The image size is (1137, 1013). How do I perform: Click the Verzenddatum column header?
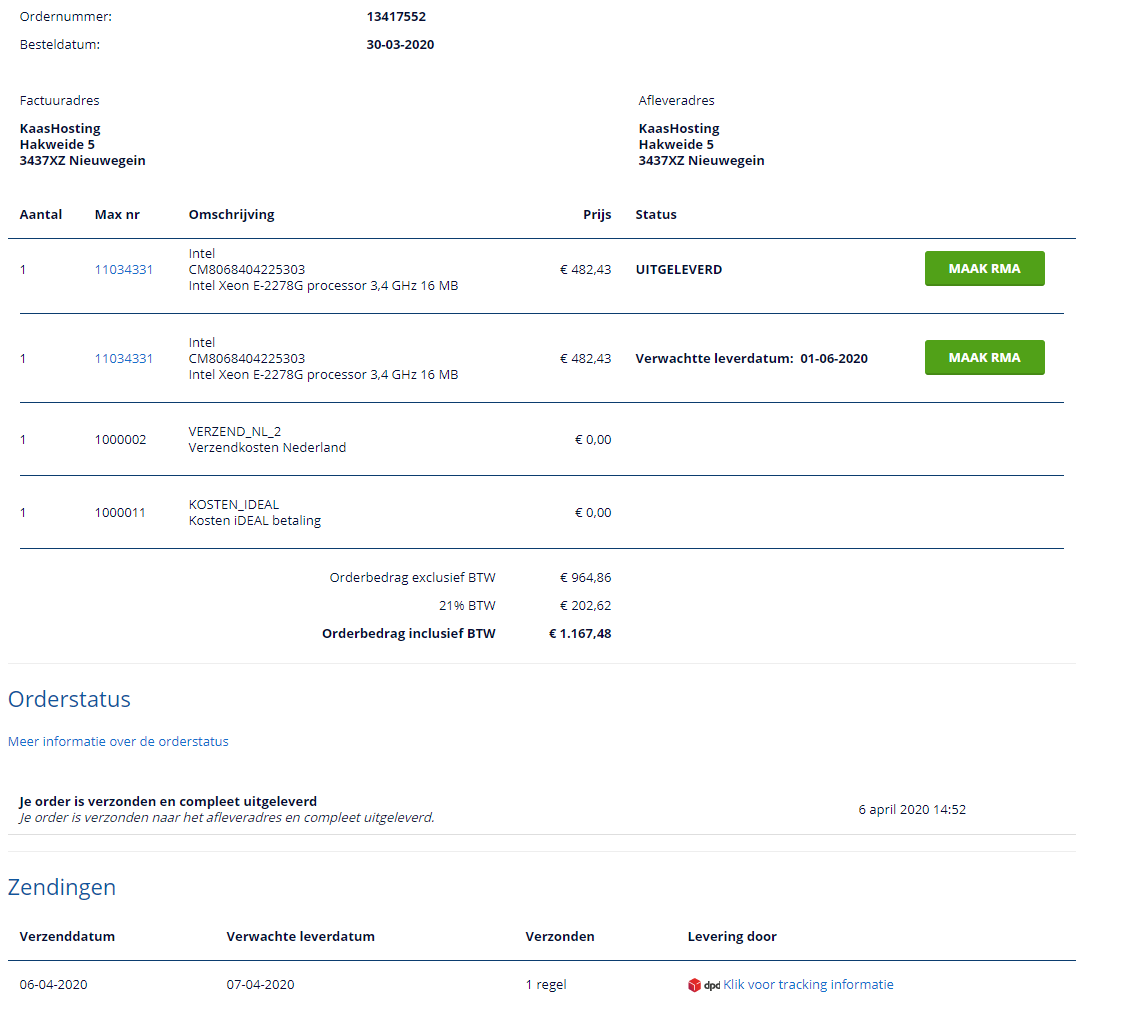click(x=67, y=937)
